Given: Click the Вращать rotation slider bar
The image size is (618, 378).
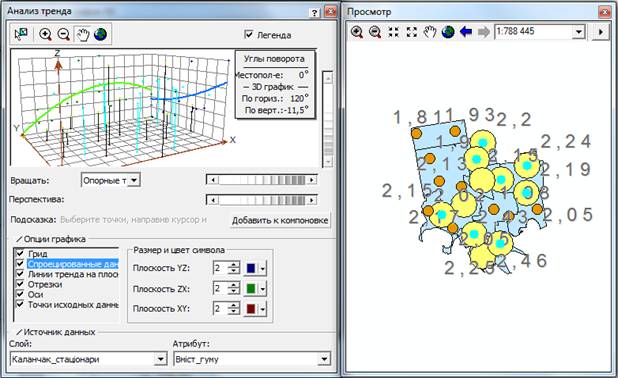Looking at the screenshot, I should tap(262, 180).
